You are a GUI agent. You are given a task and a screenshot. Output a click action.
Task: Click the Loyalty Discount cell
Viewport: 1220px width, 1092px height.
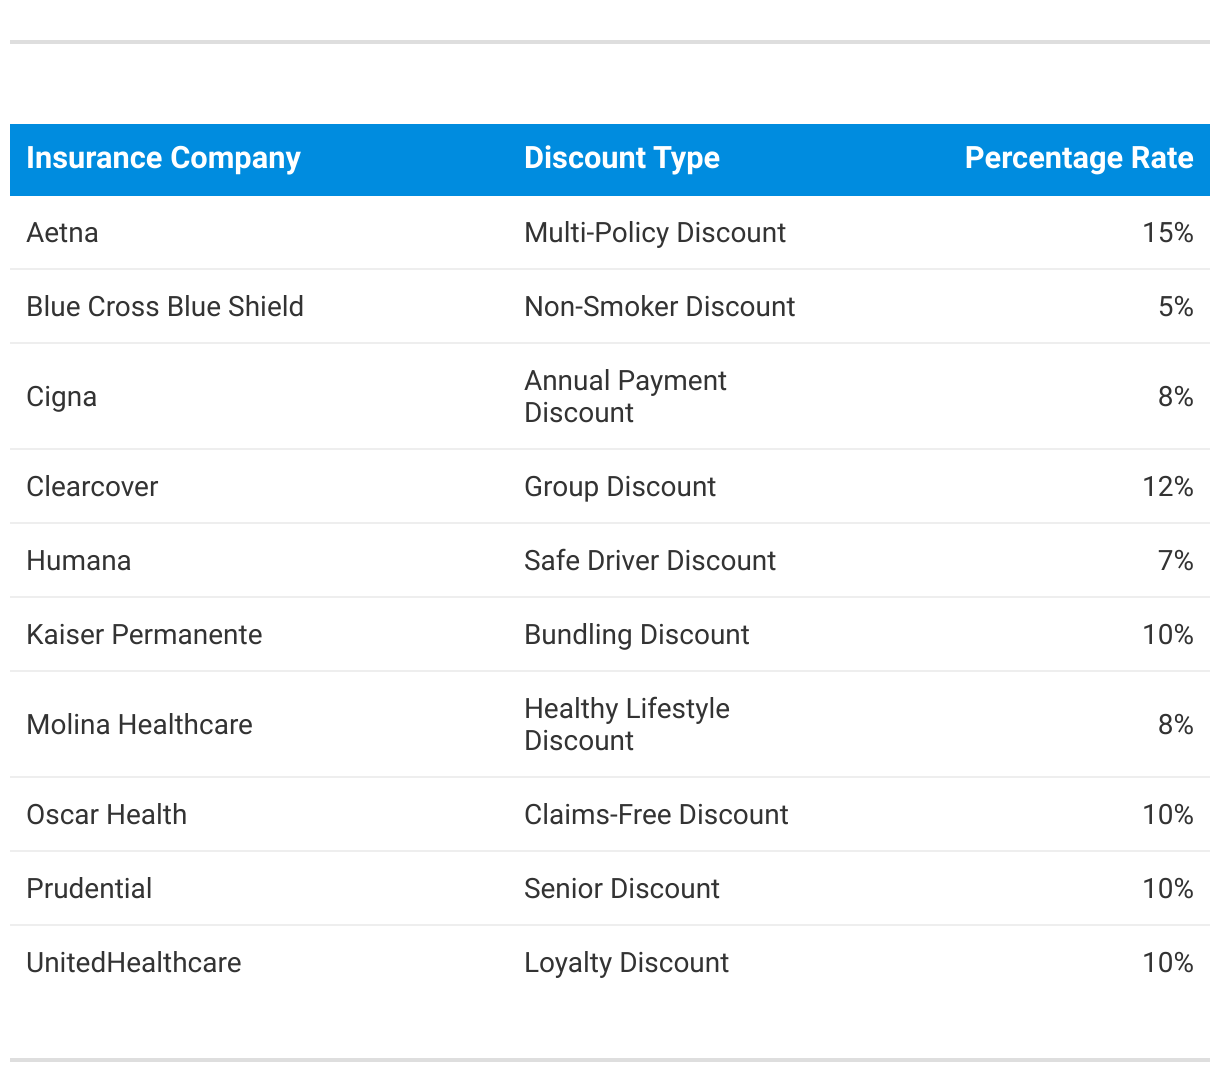pyautogui.click(x=626, y=963)
